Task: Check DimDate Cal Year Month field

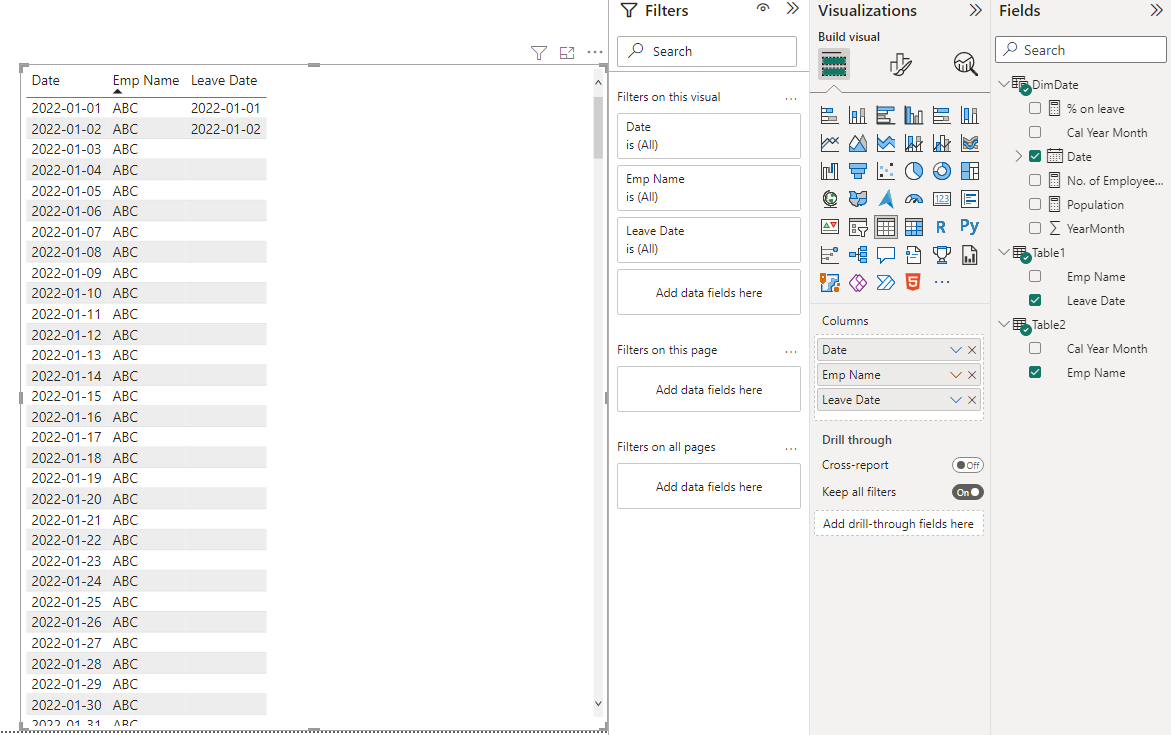Action: click(1034, 132)
